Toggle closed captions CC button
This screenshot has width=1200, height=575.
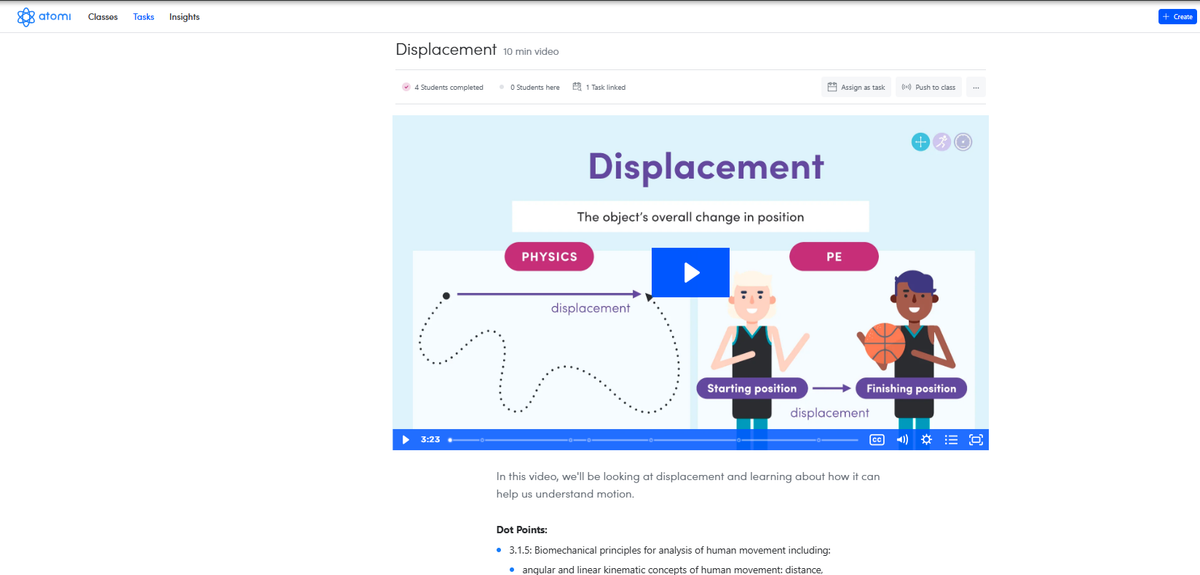(877, 440)
